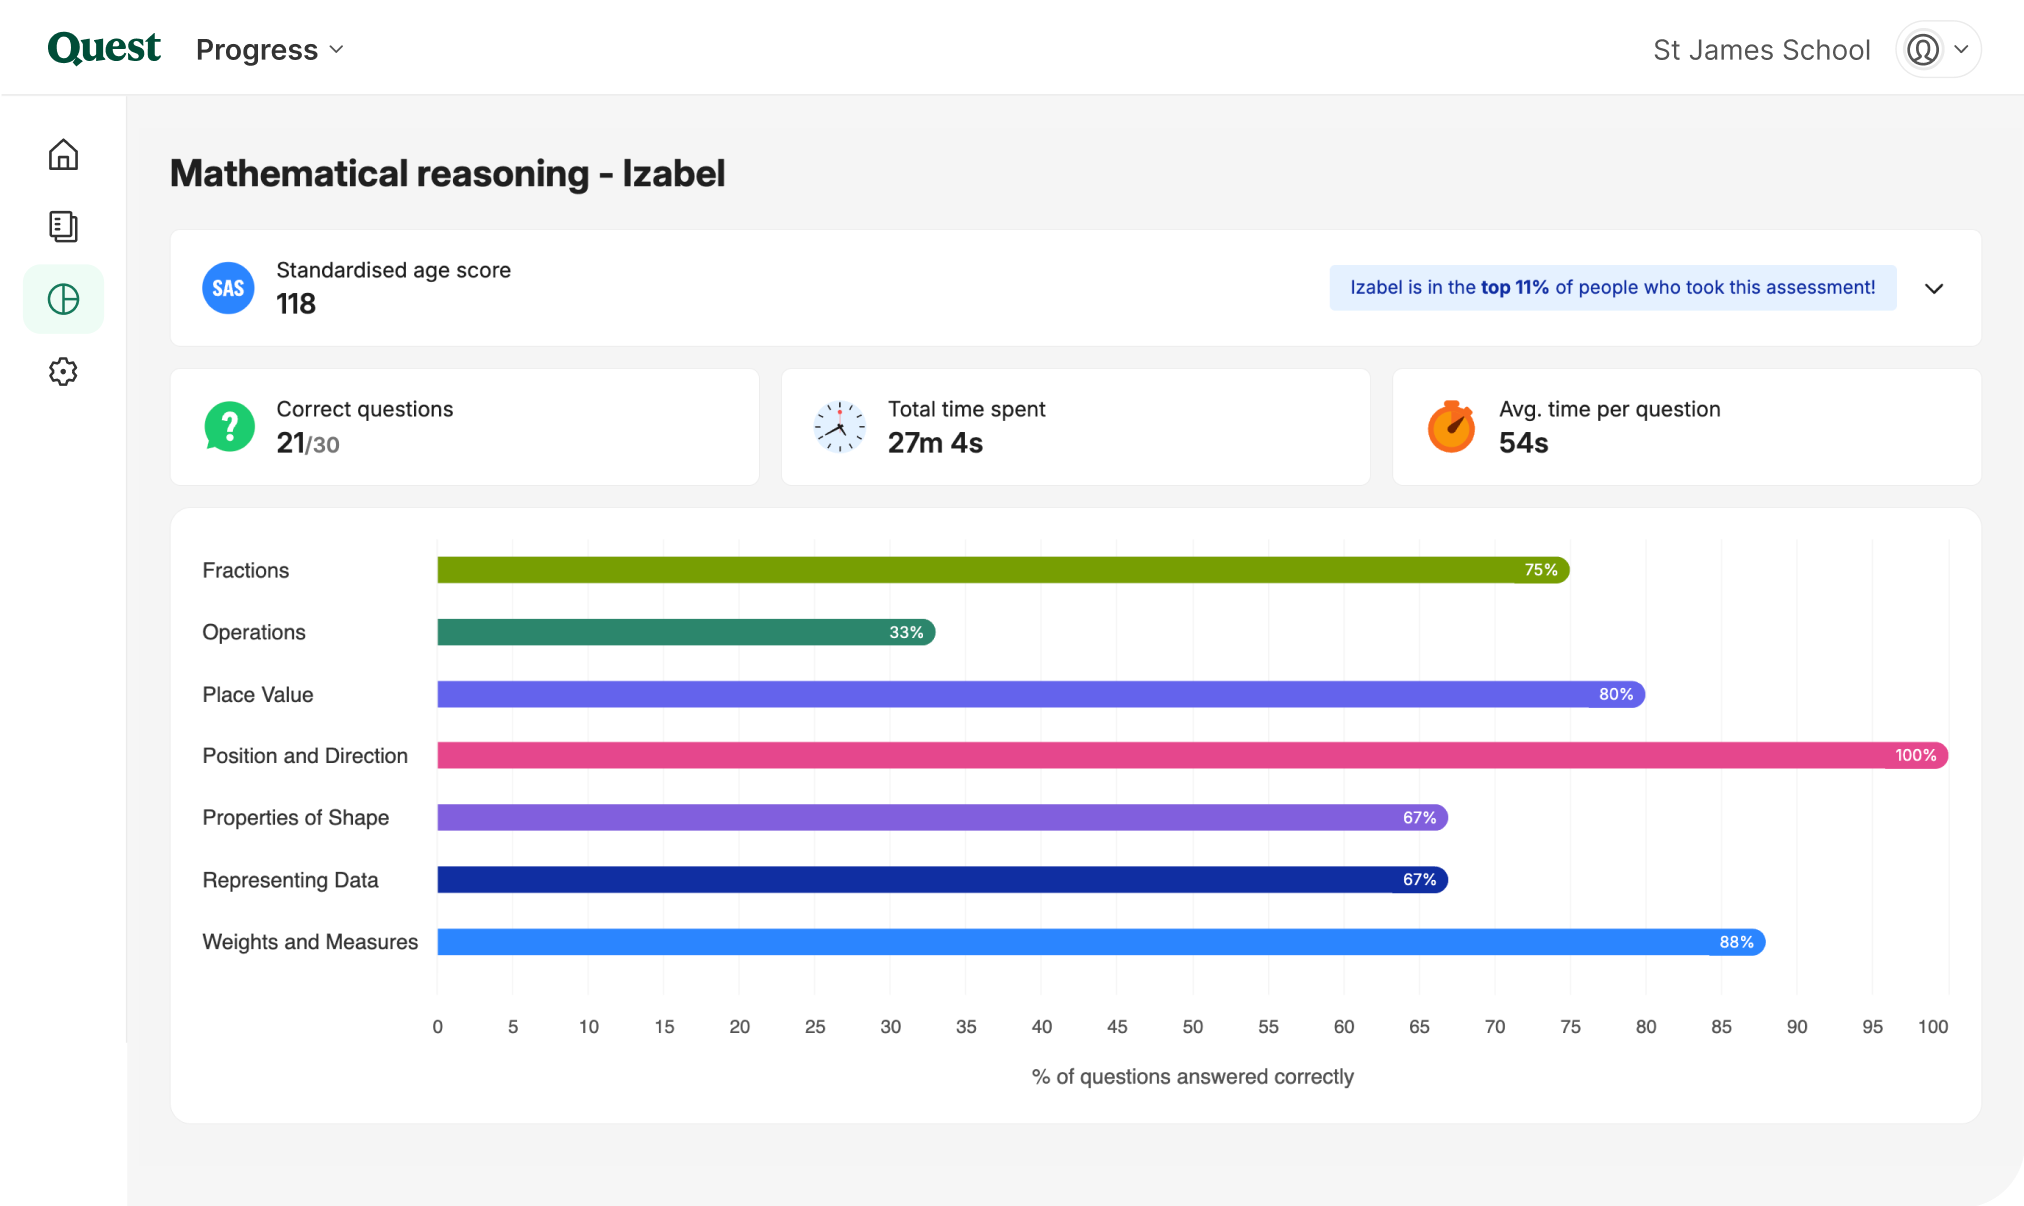Open the assessments document icon in sidebar
Viewport: 2024px width, 1206px height.
[x=63, y=227]
